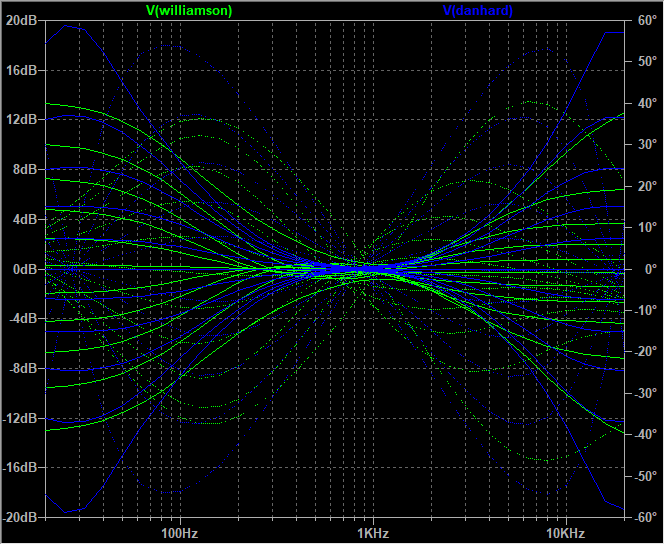
Task: Click the -20dB left axis label
Action: coord(20,517)
